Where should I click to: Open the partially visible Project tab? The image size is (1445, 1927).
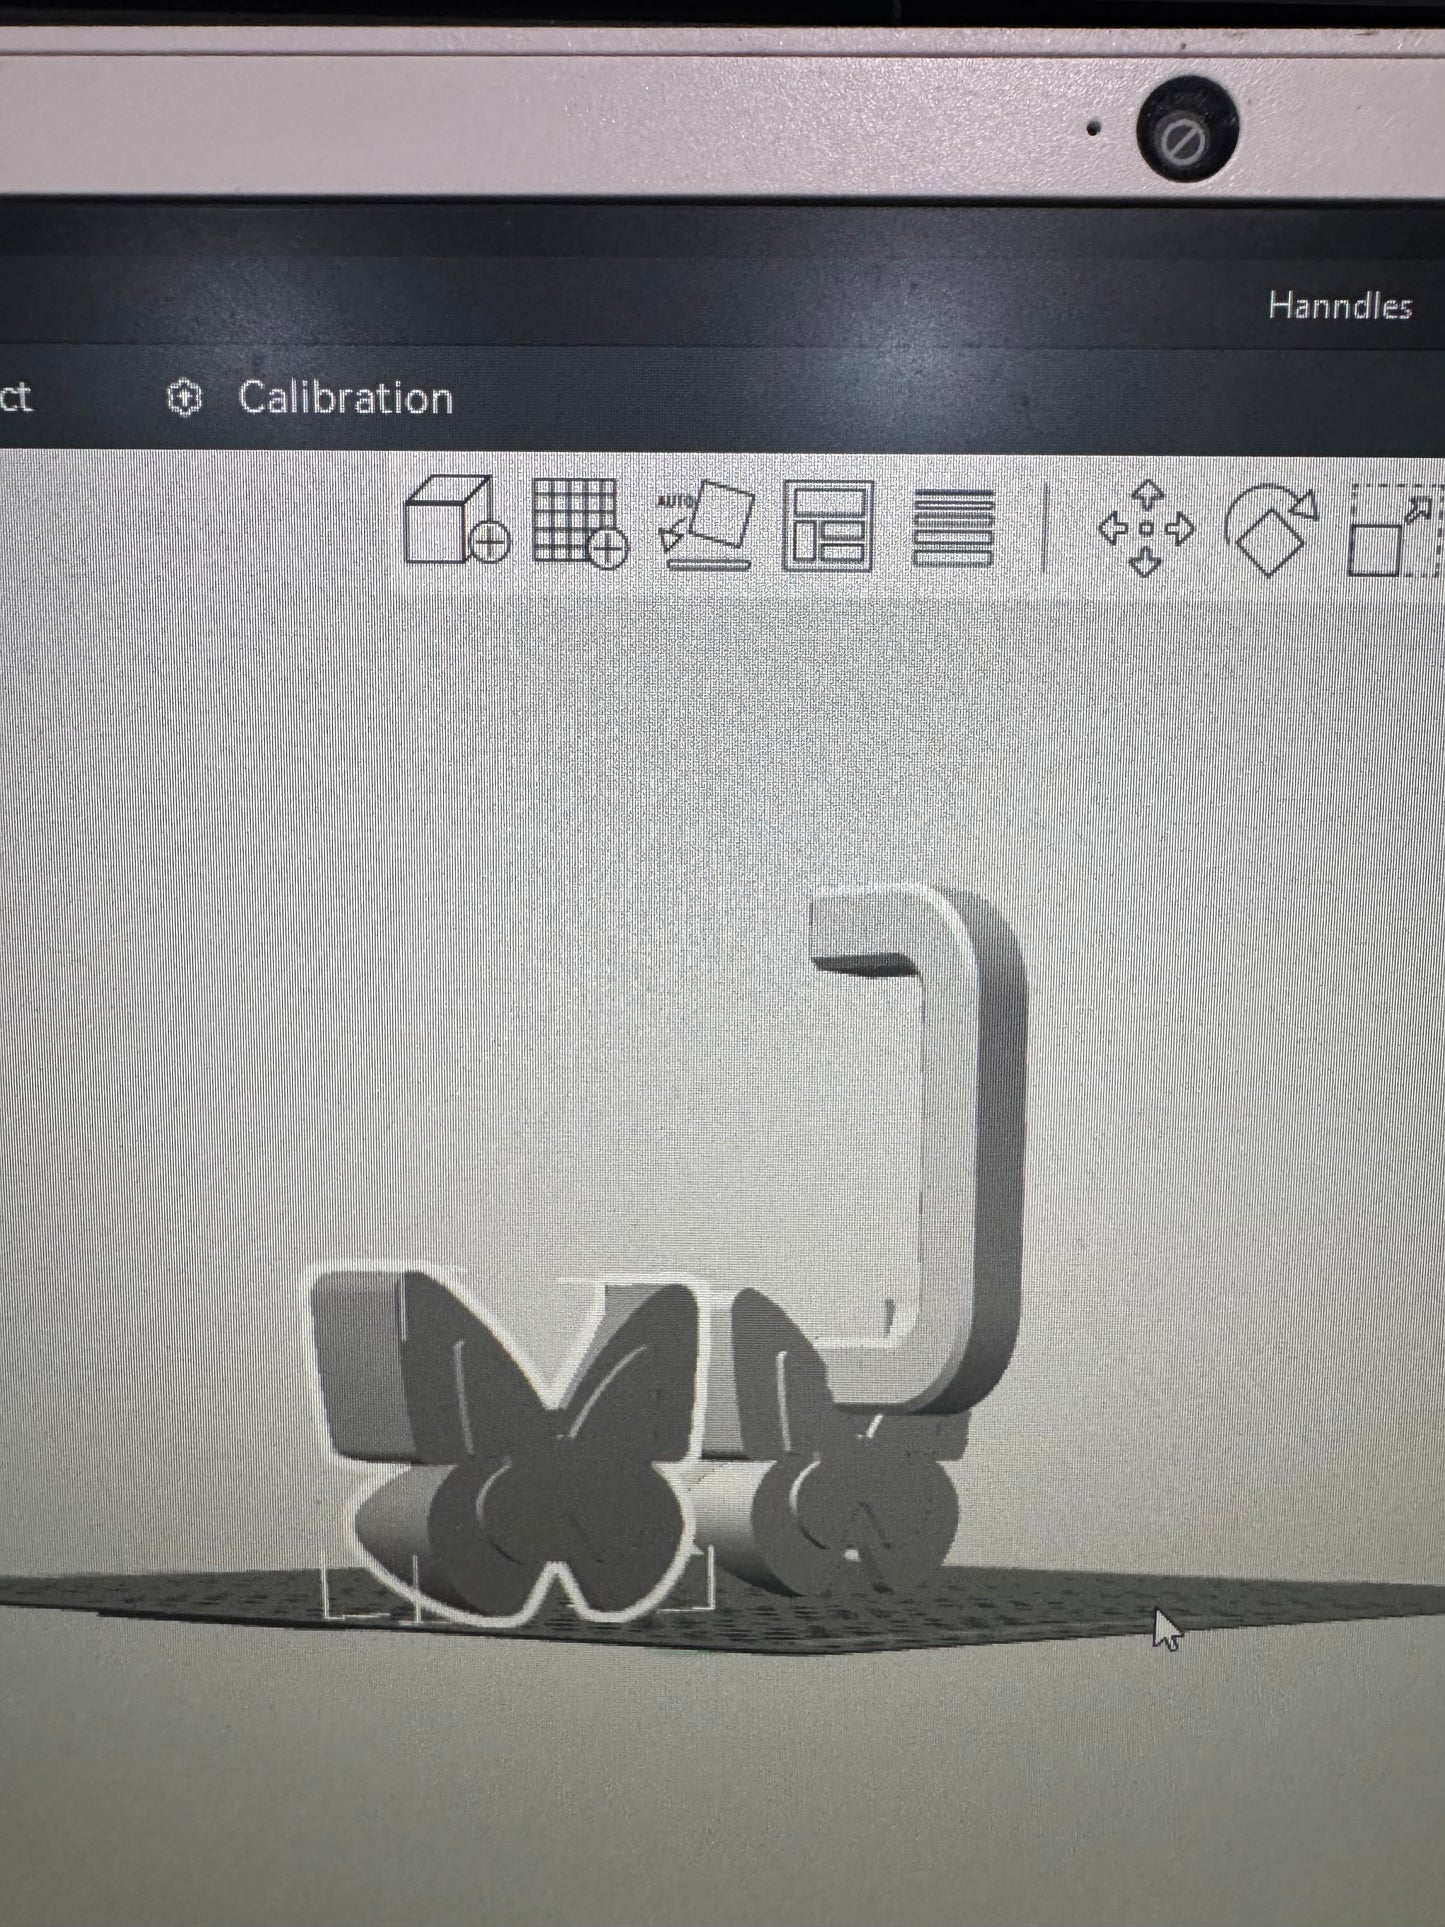click(15, 397)
